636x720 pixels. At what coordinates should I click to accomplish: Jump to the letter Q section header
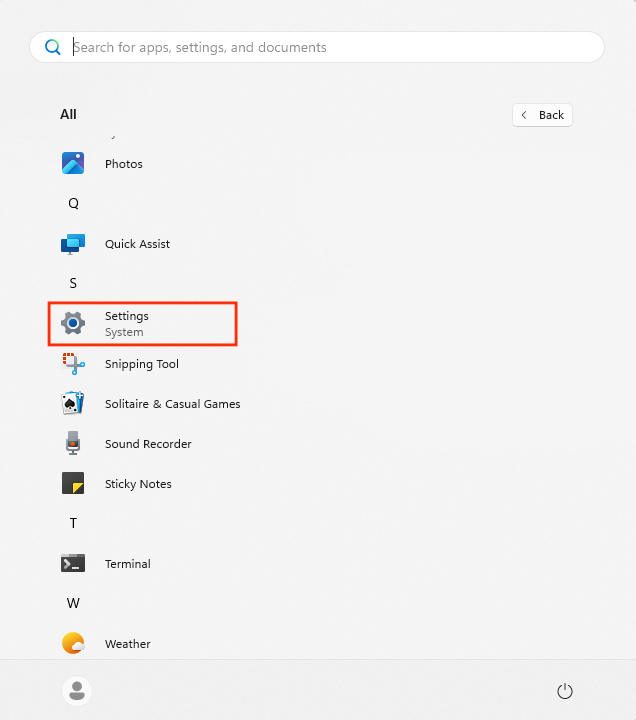(73, 203)
